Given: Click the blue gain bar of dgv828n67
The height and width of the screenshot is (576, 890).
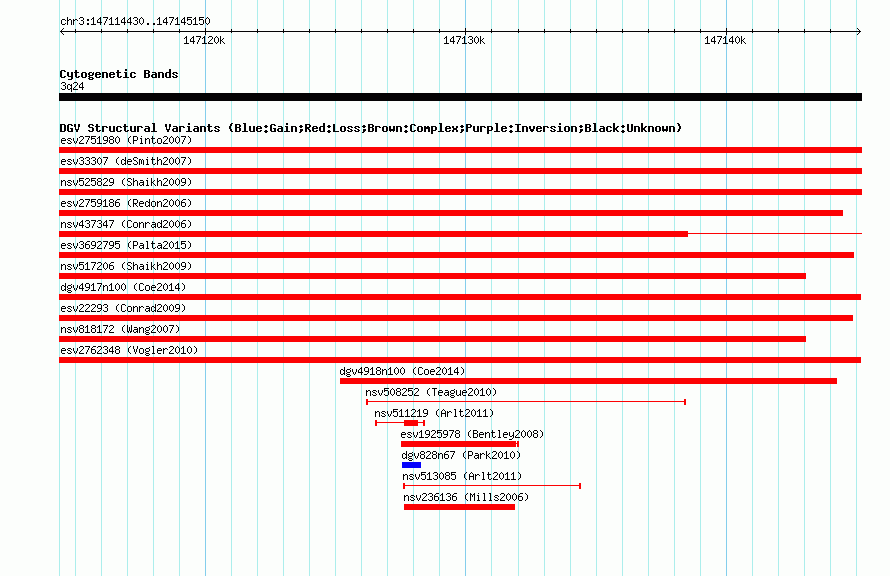Looking at the screenshot, I should tap(412, 465).
